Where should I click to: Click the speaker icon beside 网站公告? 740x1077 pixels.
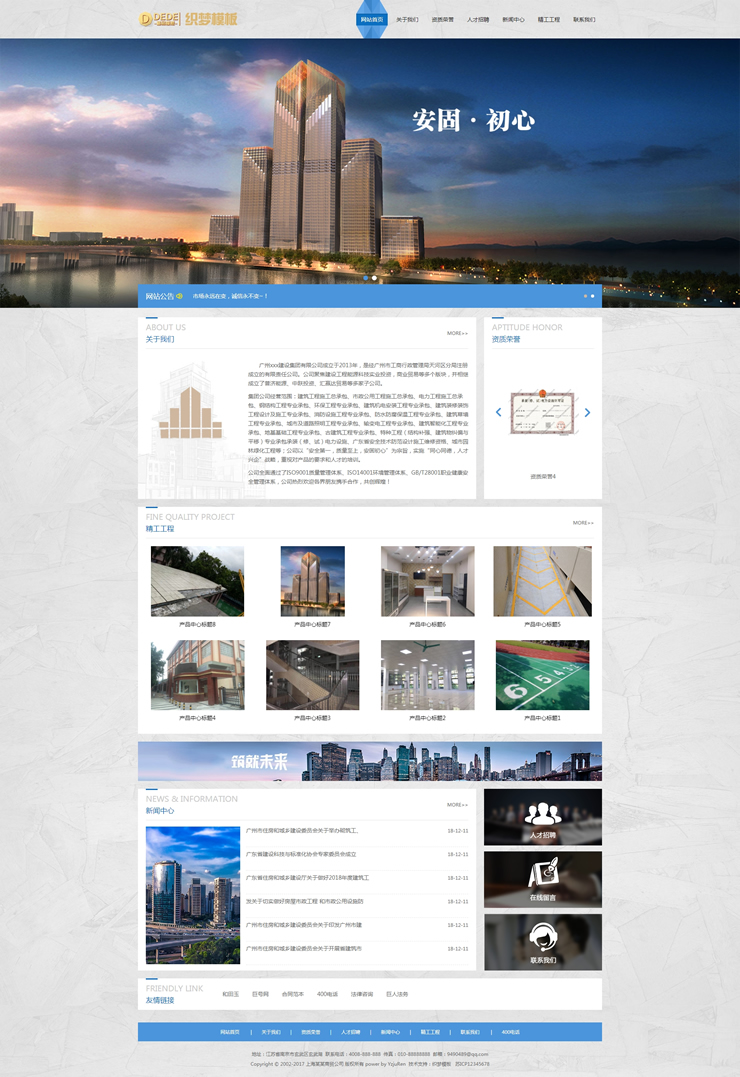pyautogui.click(x=180, y=296)
